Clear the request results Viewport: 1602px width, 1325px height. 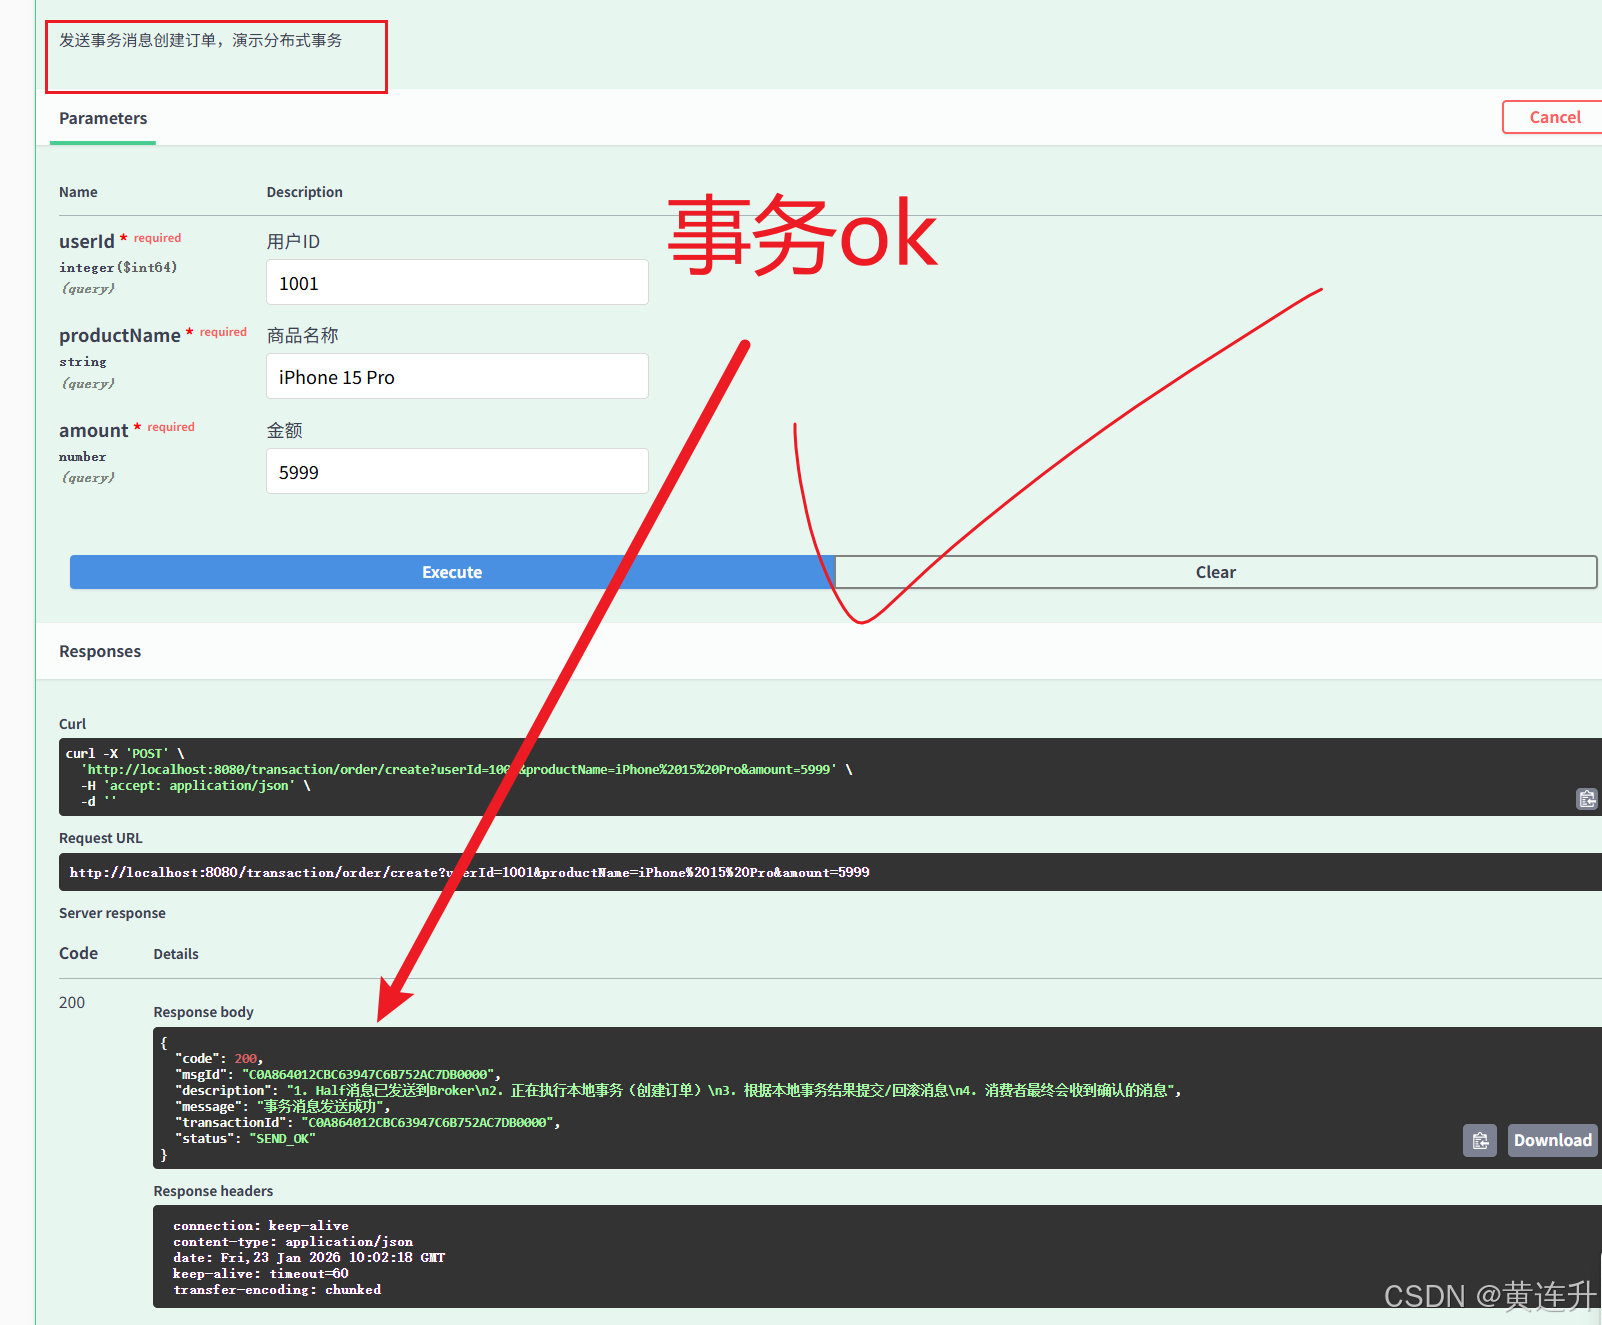pos(1216,572)
